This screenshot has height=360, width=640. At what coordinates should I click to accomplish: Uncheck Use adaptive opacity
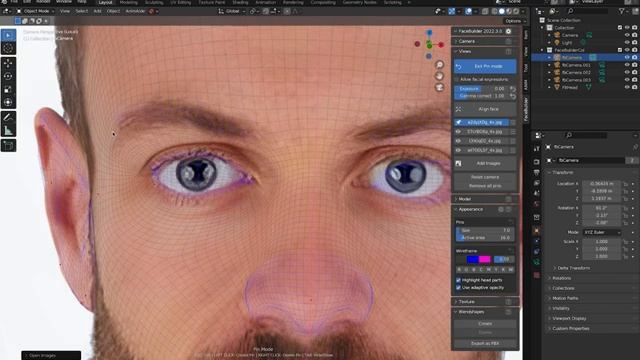tap(458, 288)
